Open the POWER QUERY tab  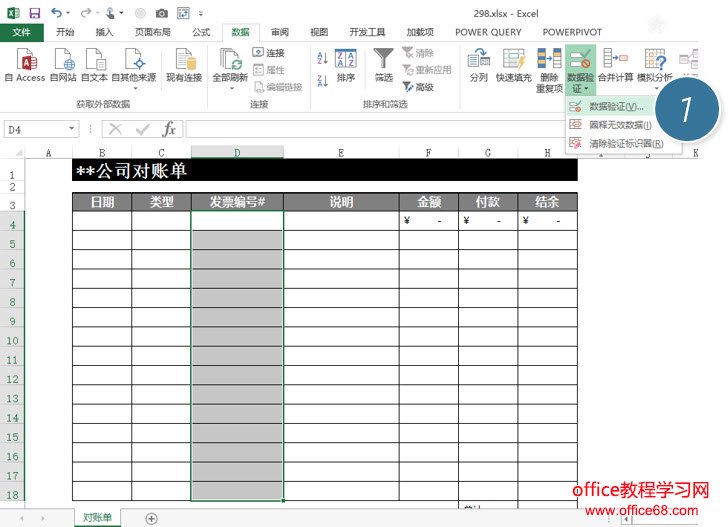[488, 32]
